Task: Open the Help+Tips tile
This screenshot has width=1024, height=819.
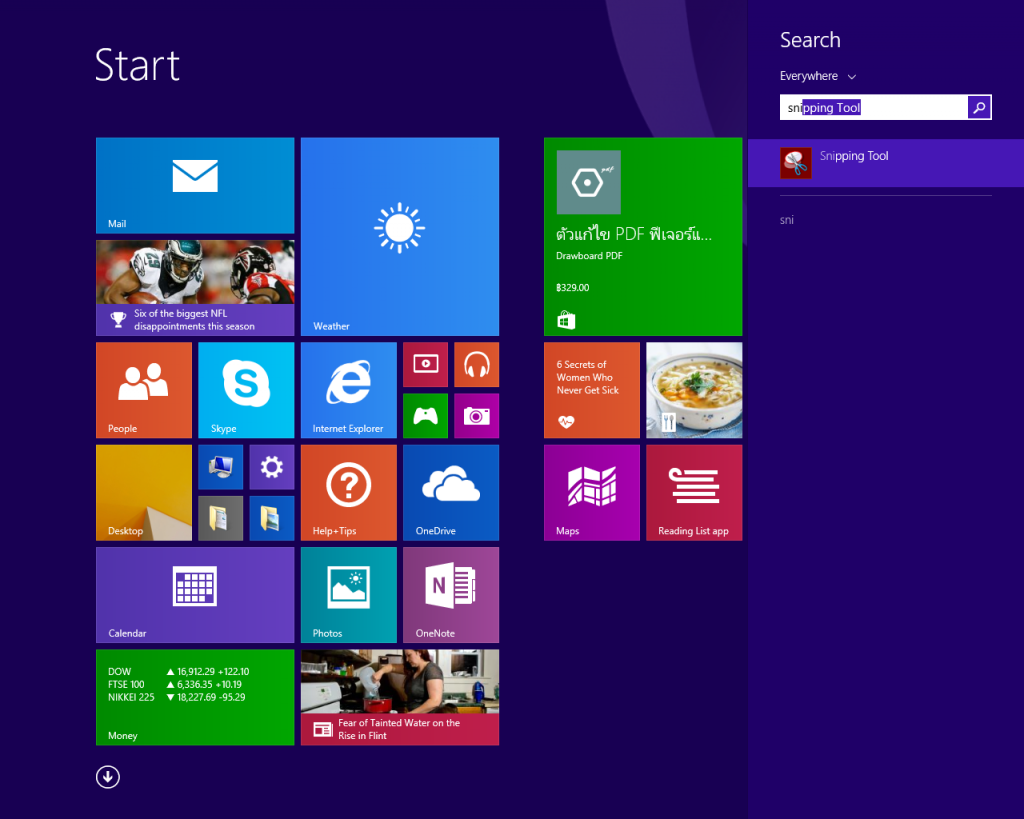Action: click(348, 492)
